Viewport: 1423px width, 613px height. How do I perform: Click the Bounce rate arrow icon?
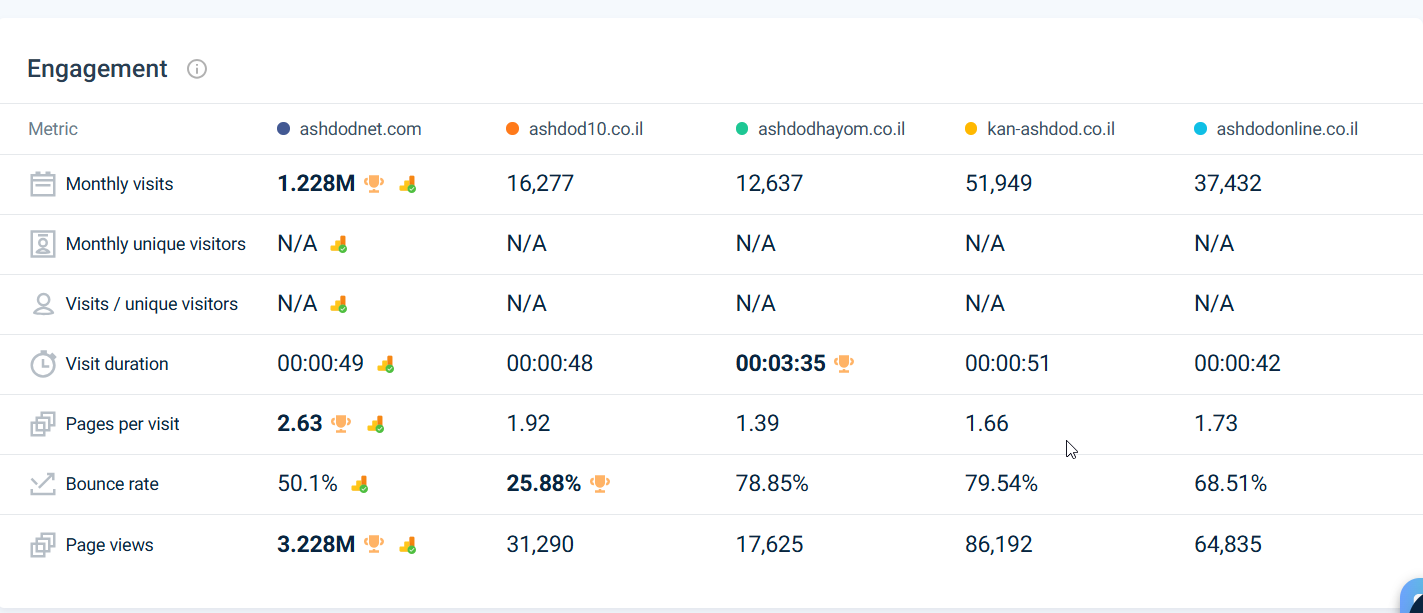coord(42,484)
